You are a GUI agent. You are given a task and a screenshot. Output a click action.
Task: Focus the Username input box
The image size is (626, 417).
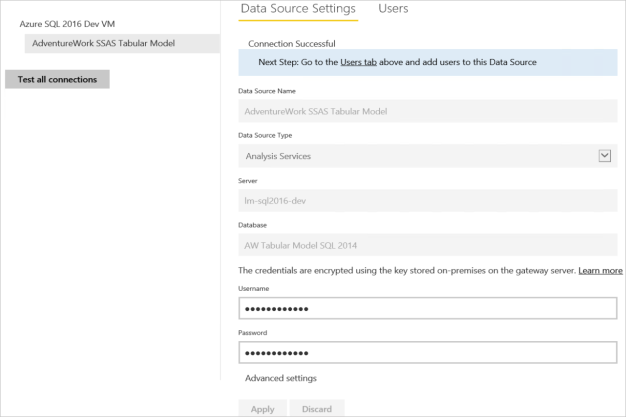tap(428, 307)
